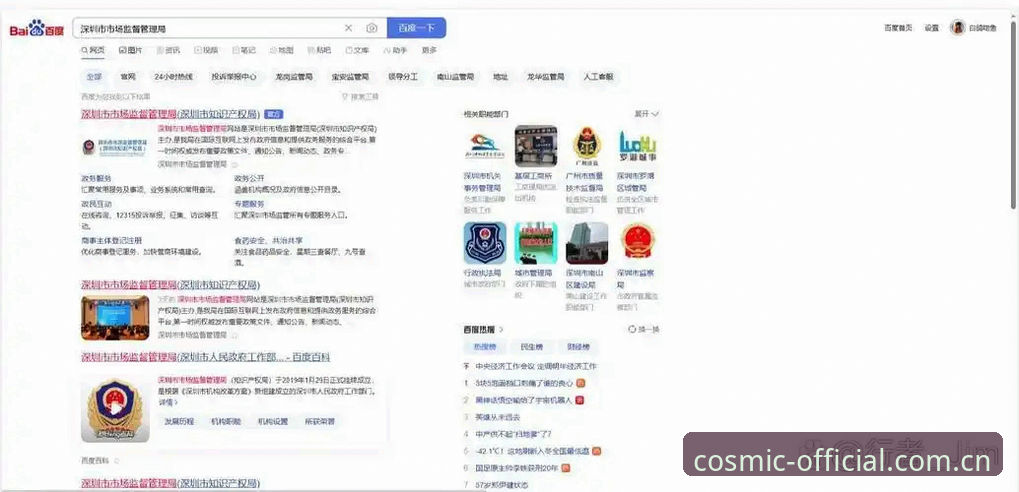Viewport: 1019px width, 492px height.
Task: Select the 地址 filter chip
Action: point(500,77)
